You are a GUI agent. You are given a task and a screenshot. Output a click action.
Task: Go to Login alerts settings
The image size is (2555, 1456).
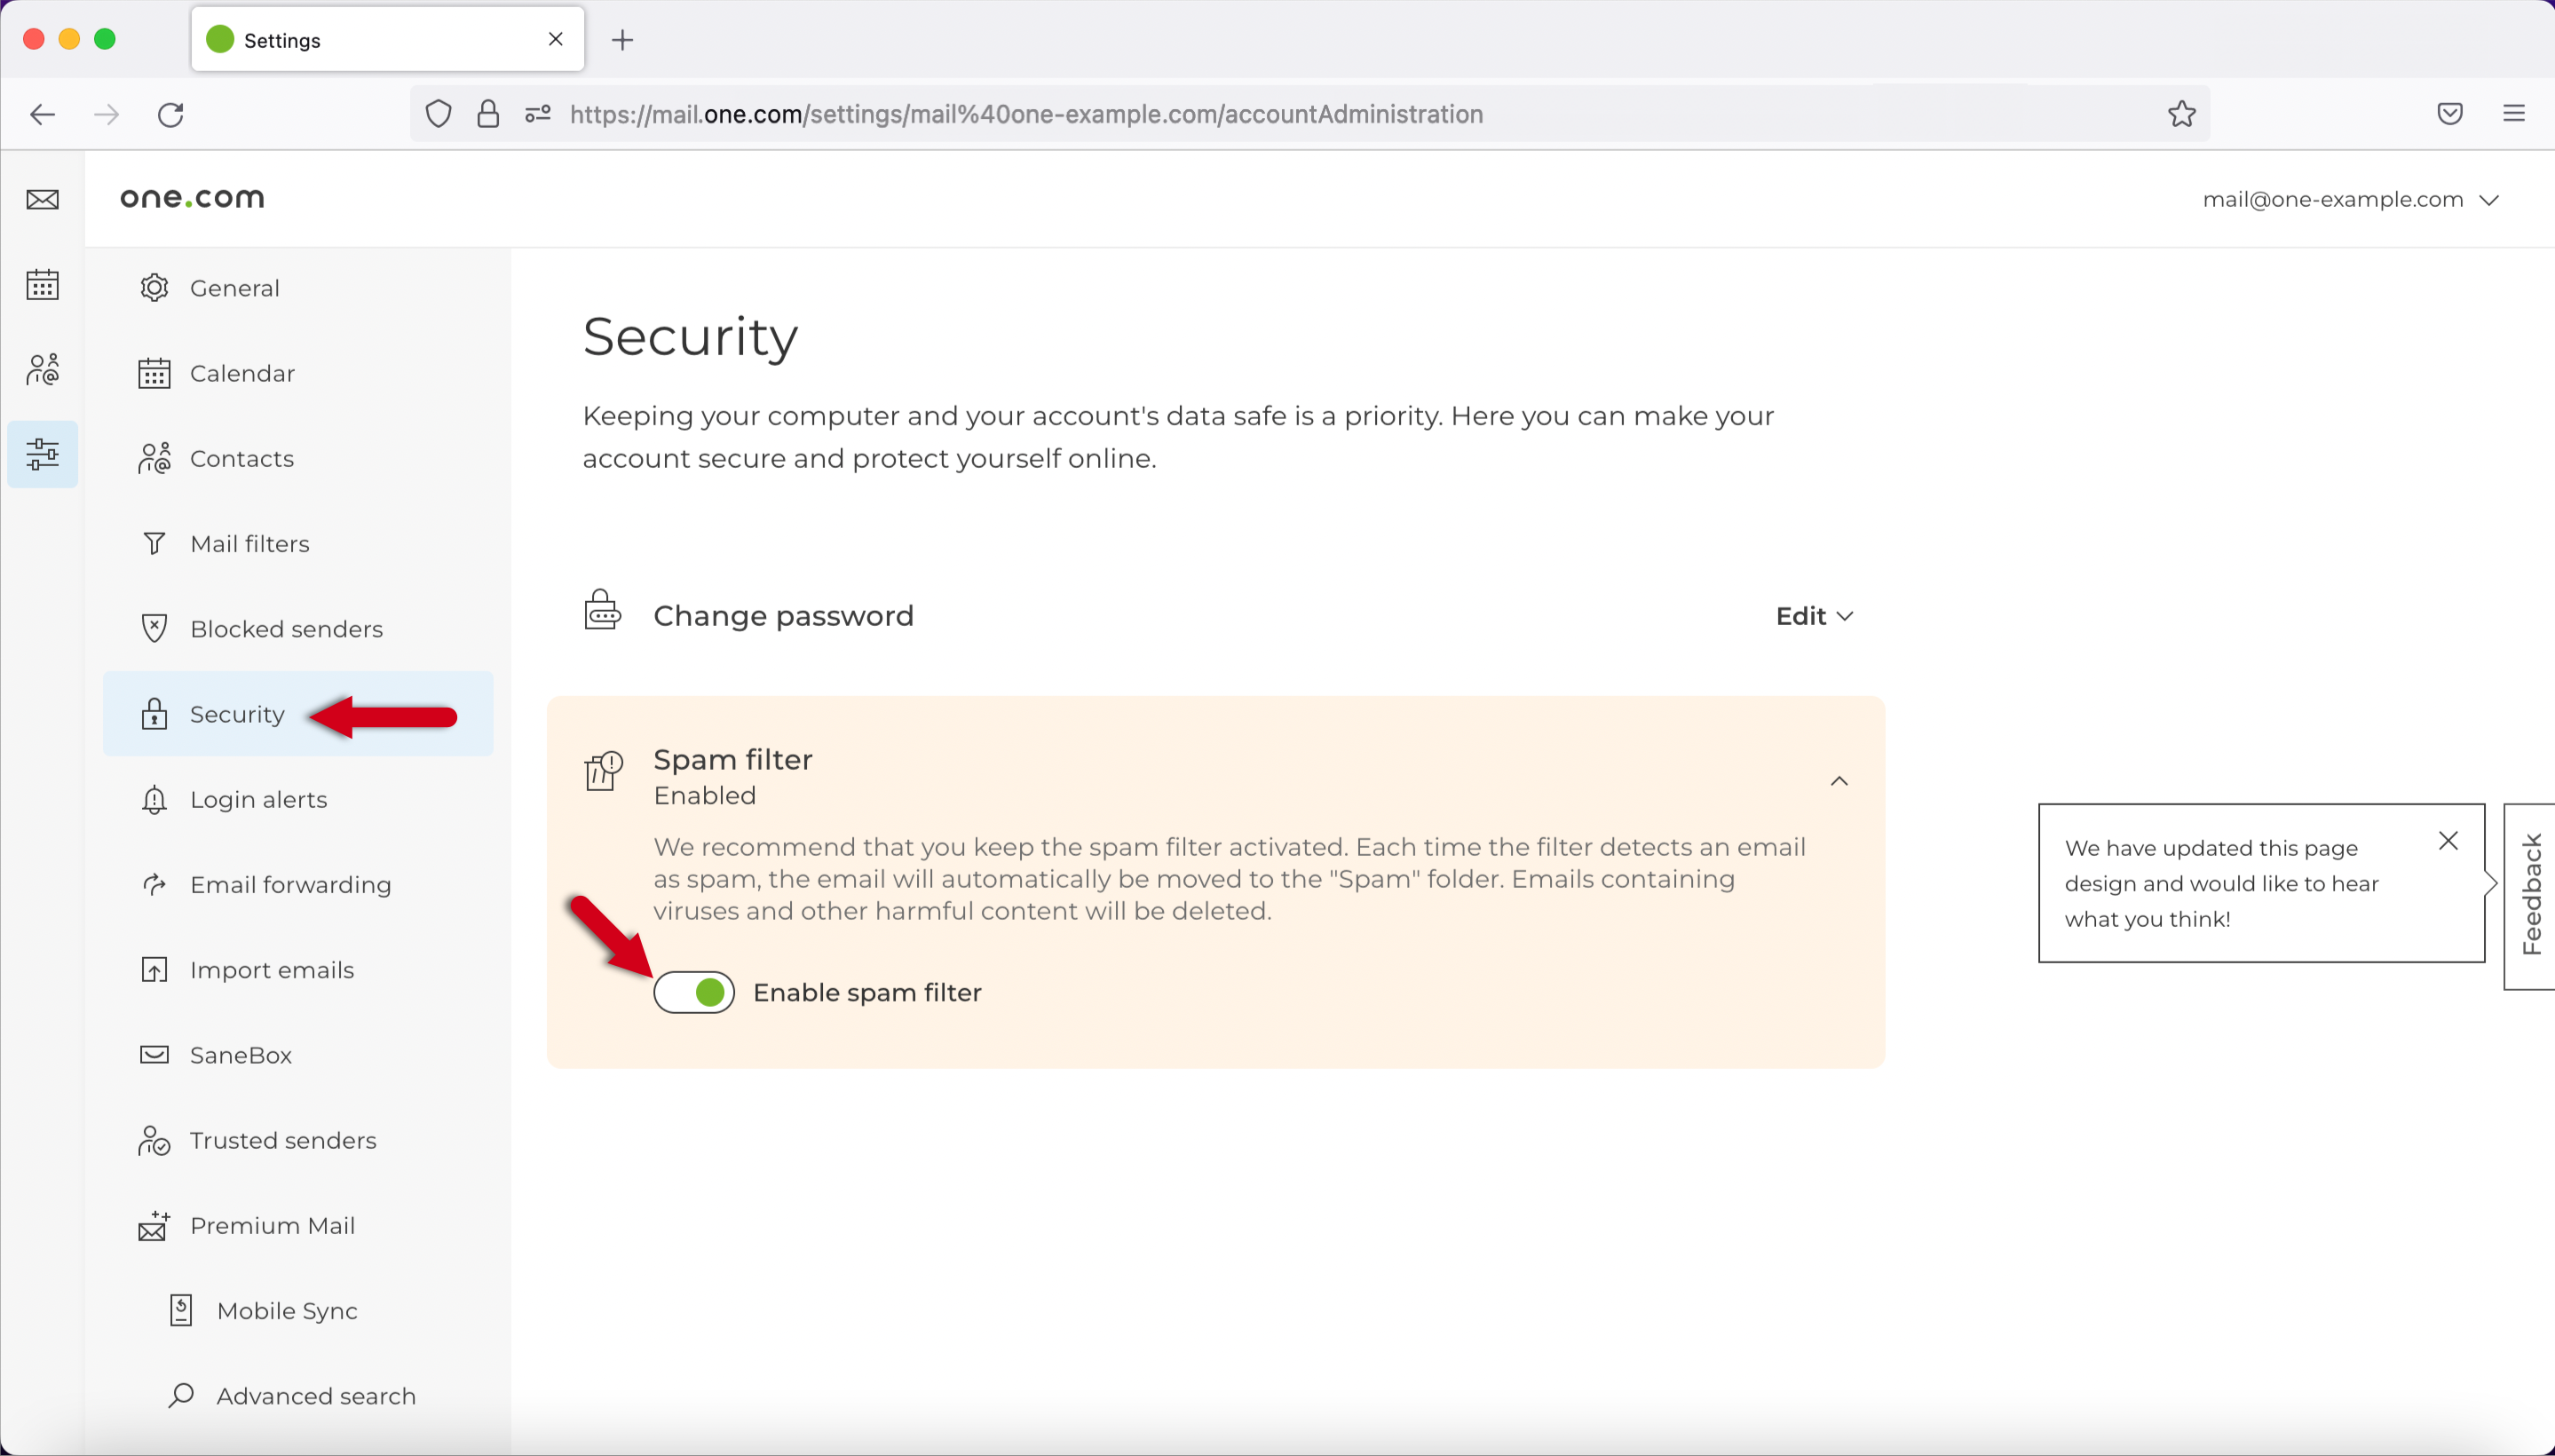click(x=258, y=799)
